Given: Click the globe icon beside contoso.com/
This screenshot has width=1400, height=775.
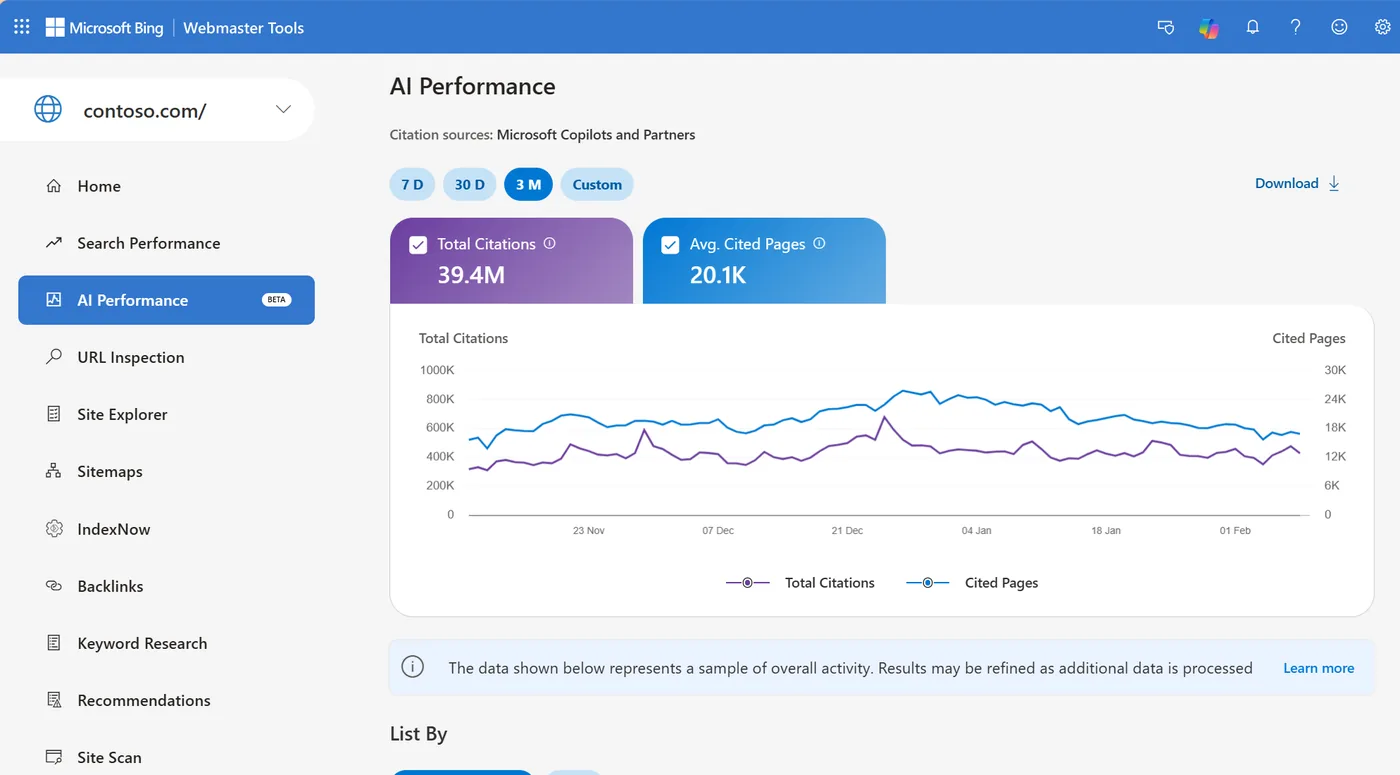Looking at the screenshot, I should [x=48, y=109].
